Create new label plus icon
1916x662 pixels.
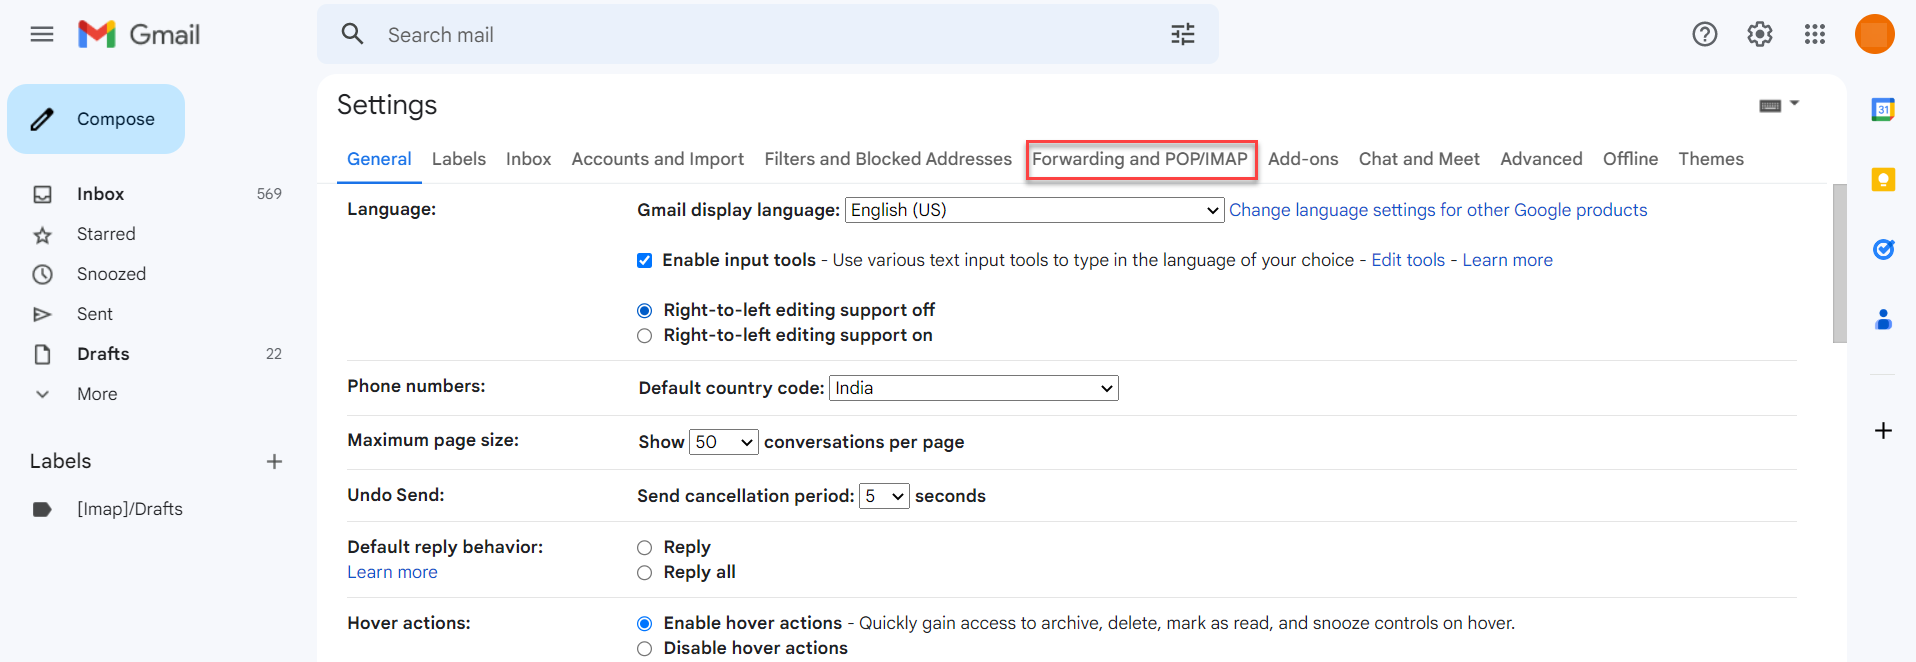pos(274,461)
